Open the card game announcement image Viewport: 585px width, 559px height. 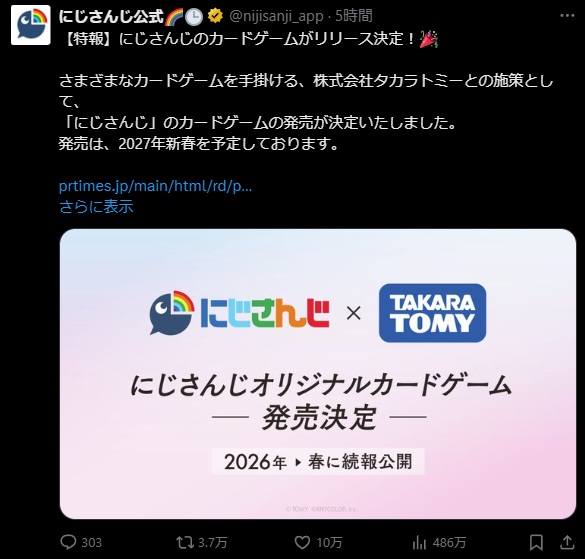click(318, 374)
